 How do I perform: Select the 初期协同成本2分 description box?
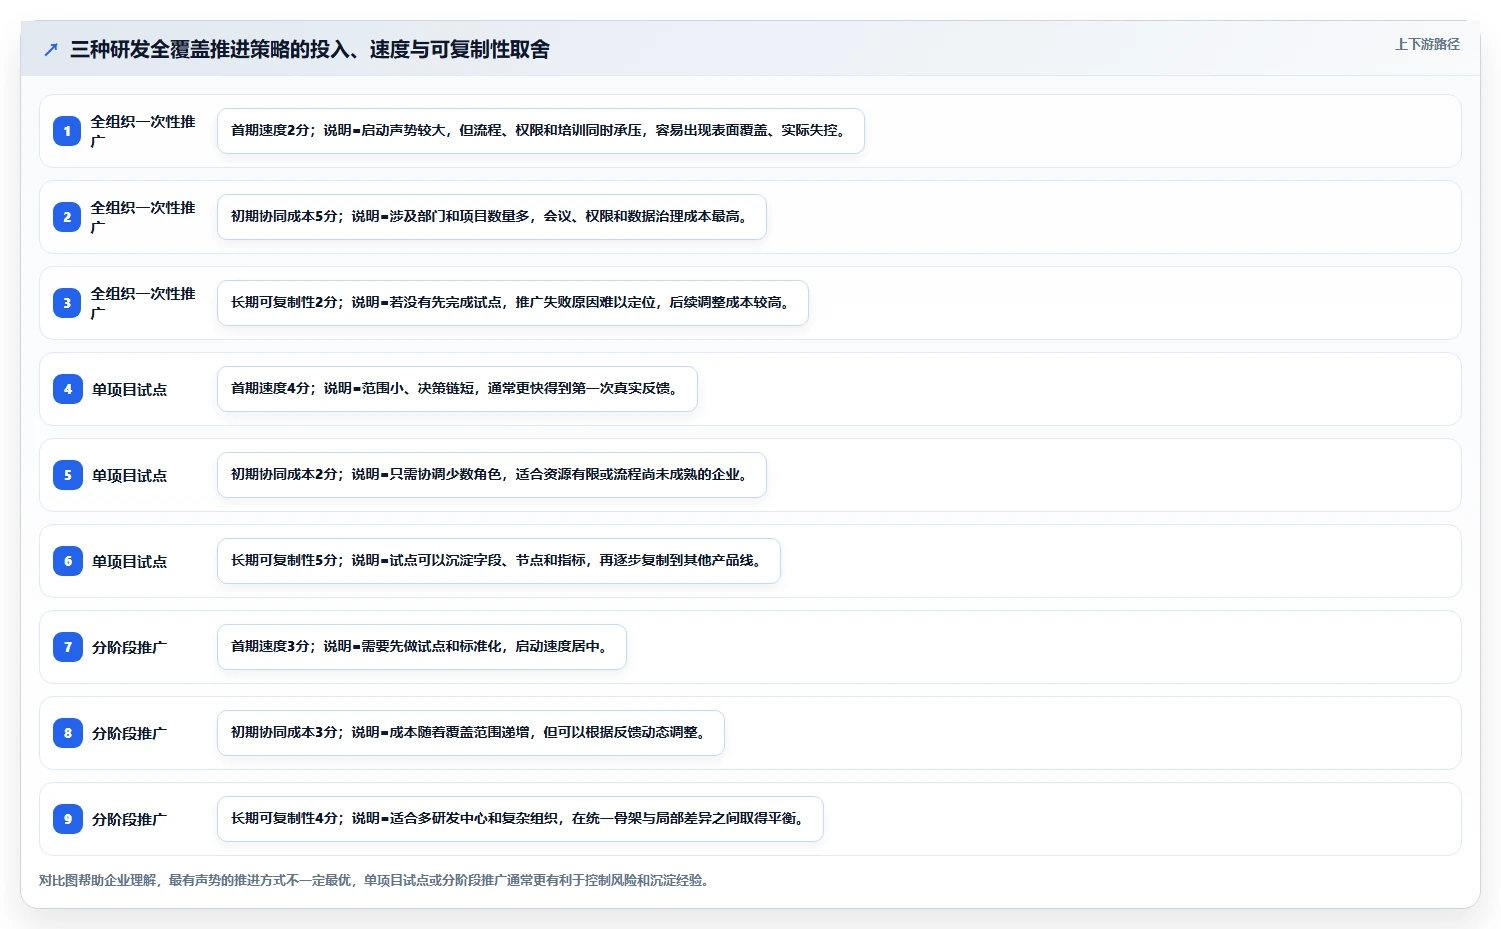pos(492,475)
